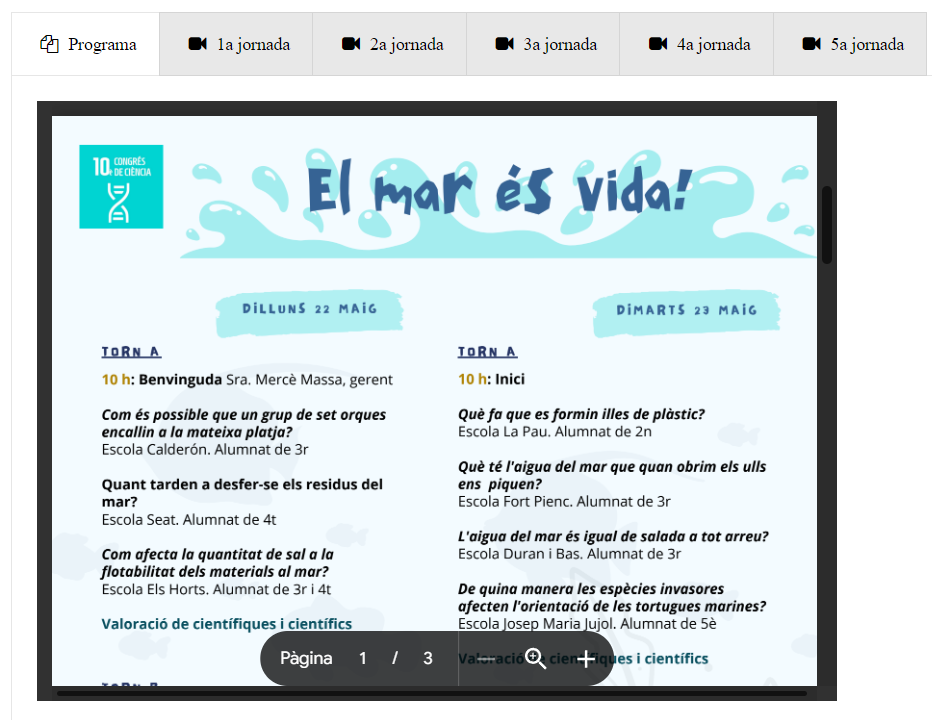The image size is (932, 720).
Task: Click the camera icon beside 5a jornada
Action: (811, 44)
